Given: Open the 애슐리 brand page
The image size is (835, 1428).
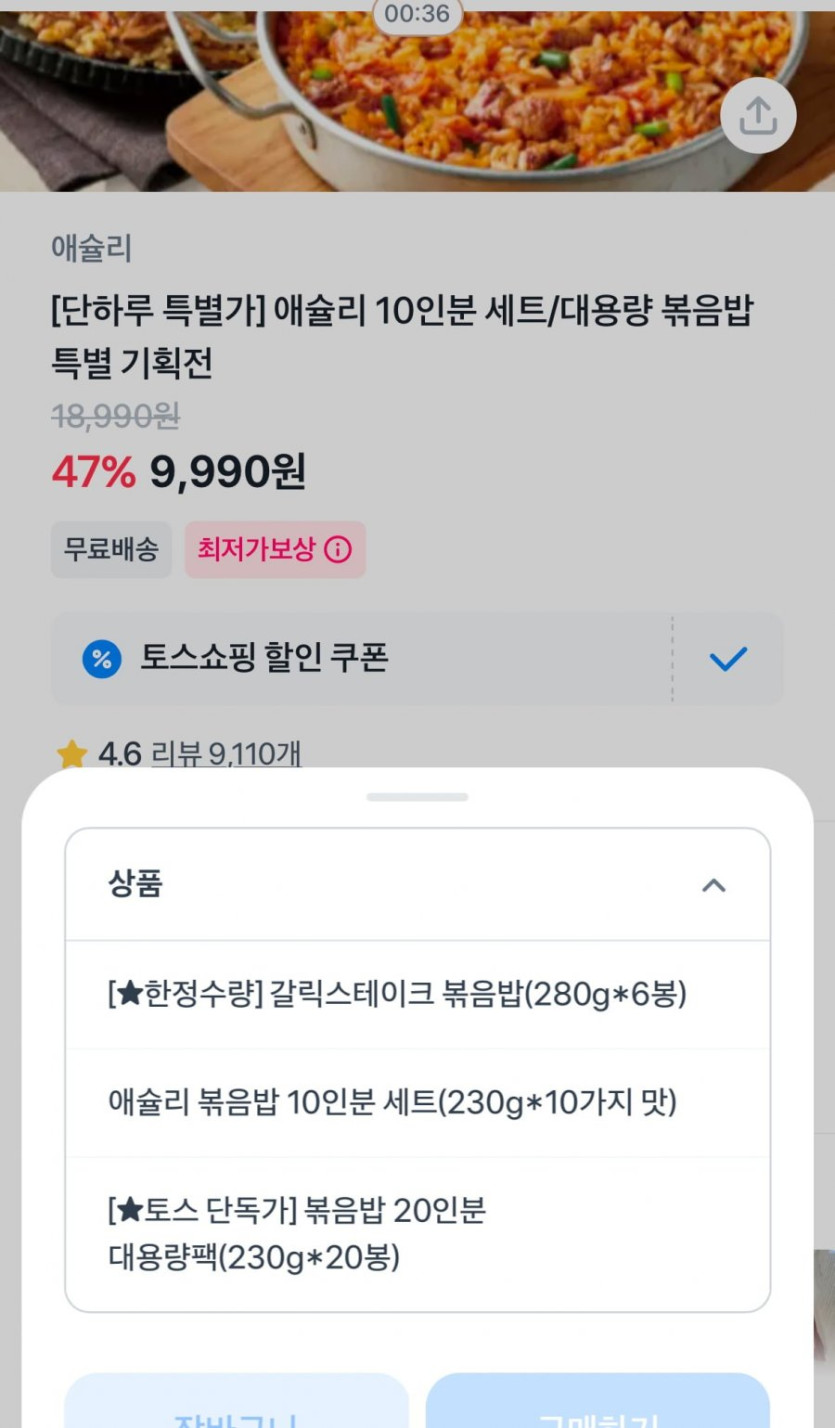Looking at the screenshot, I should [x=91, y=248].
